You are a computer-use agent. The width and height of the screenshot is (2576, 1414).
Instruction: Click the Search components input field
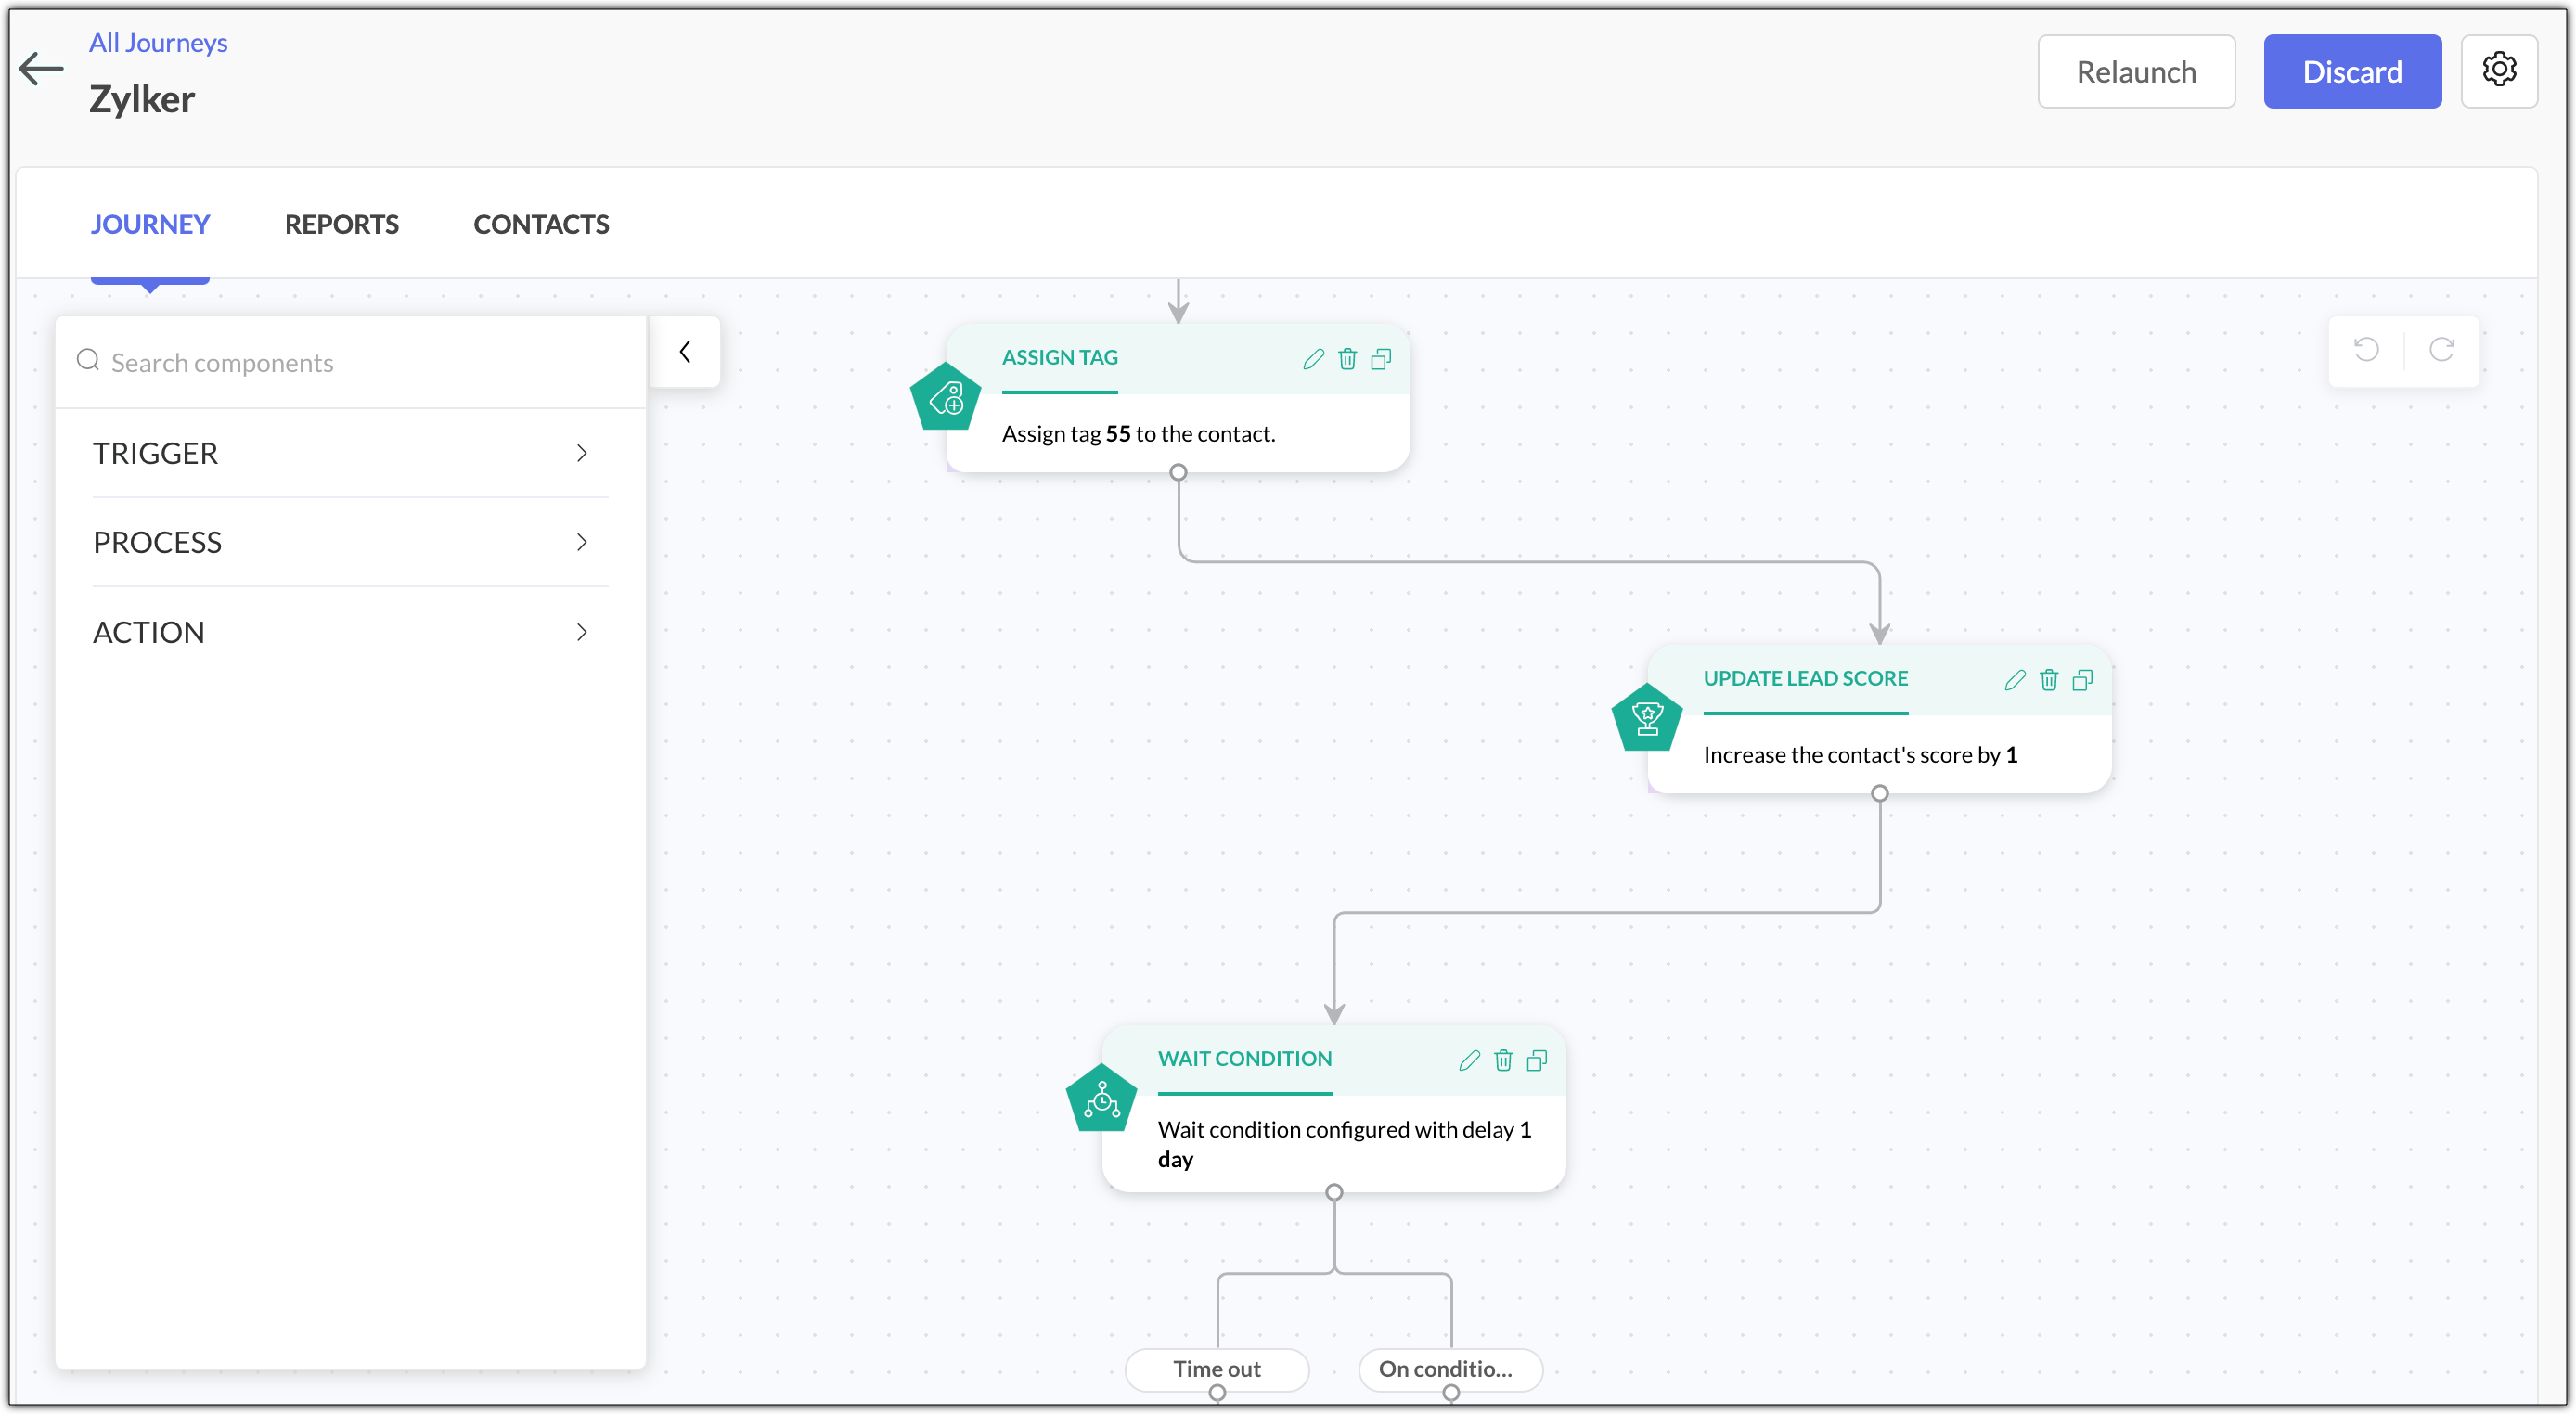click(348, 362)
